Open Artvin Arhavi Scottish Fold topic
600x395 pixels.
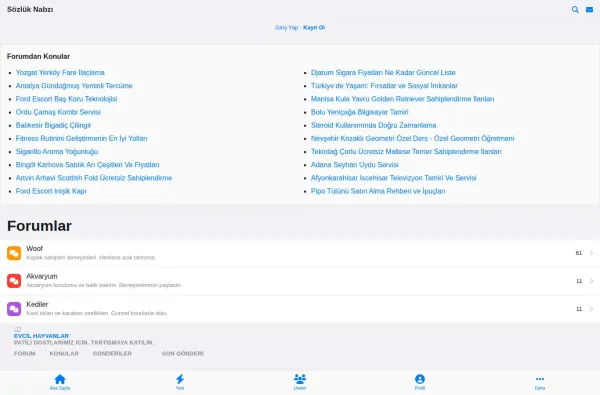pos(94,178)
